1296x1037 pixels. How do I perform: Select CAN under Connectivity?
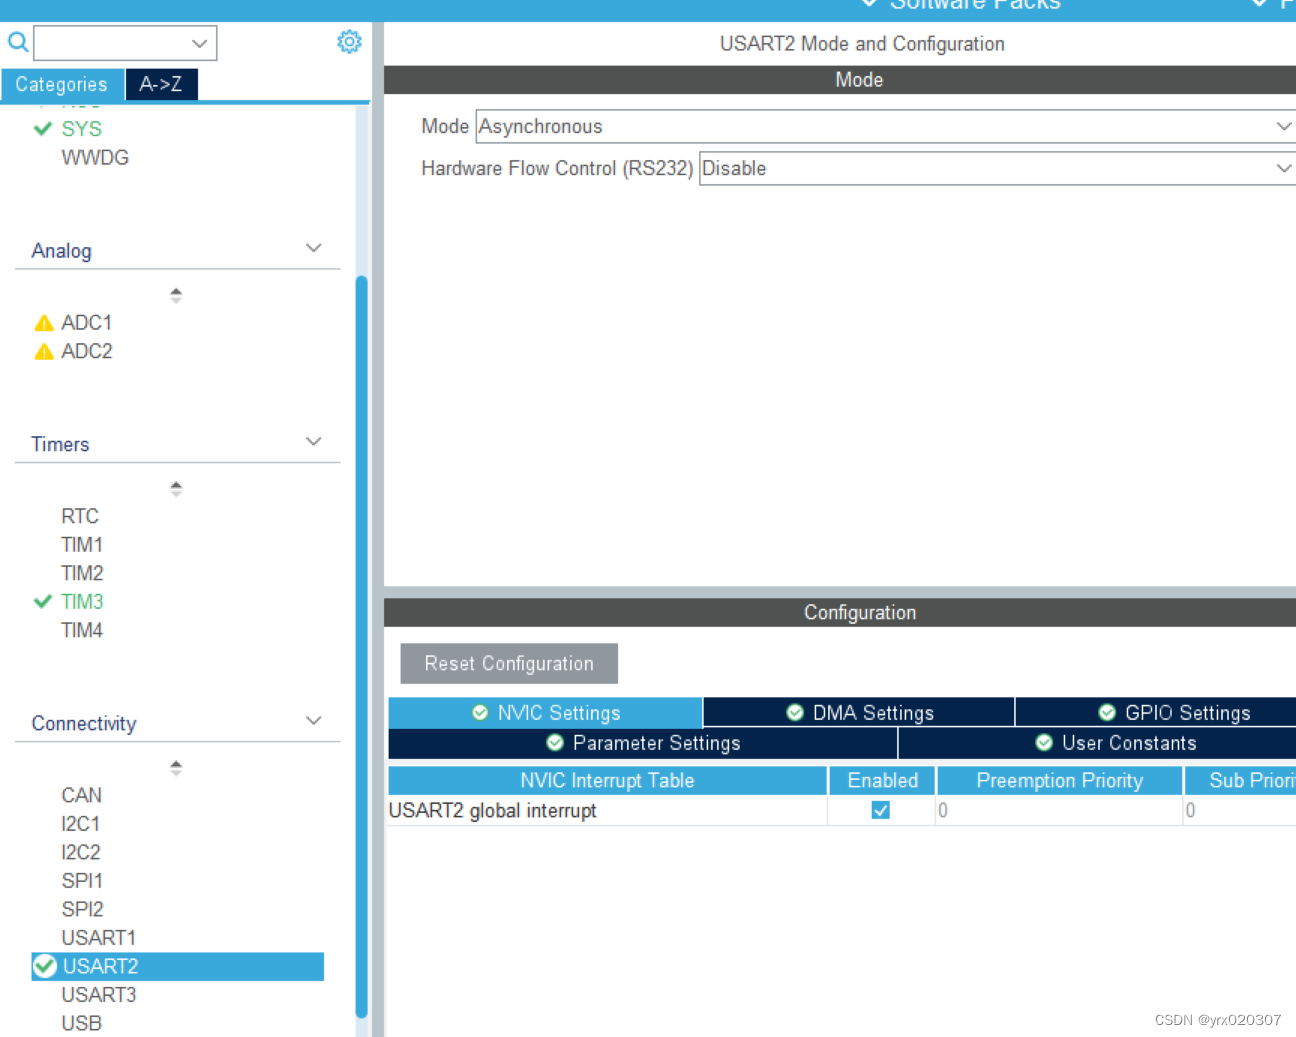pyautogui.click(x=81, y=796)
